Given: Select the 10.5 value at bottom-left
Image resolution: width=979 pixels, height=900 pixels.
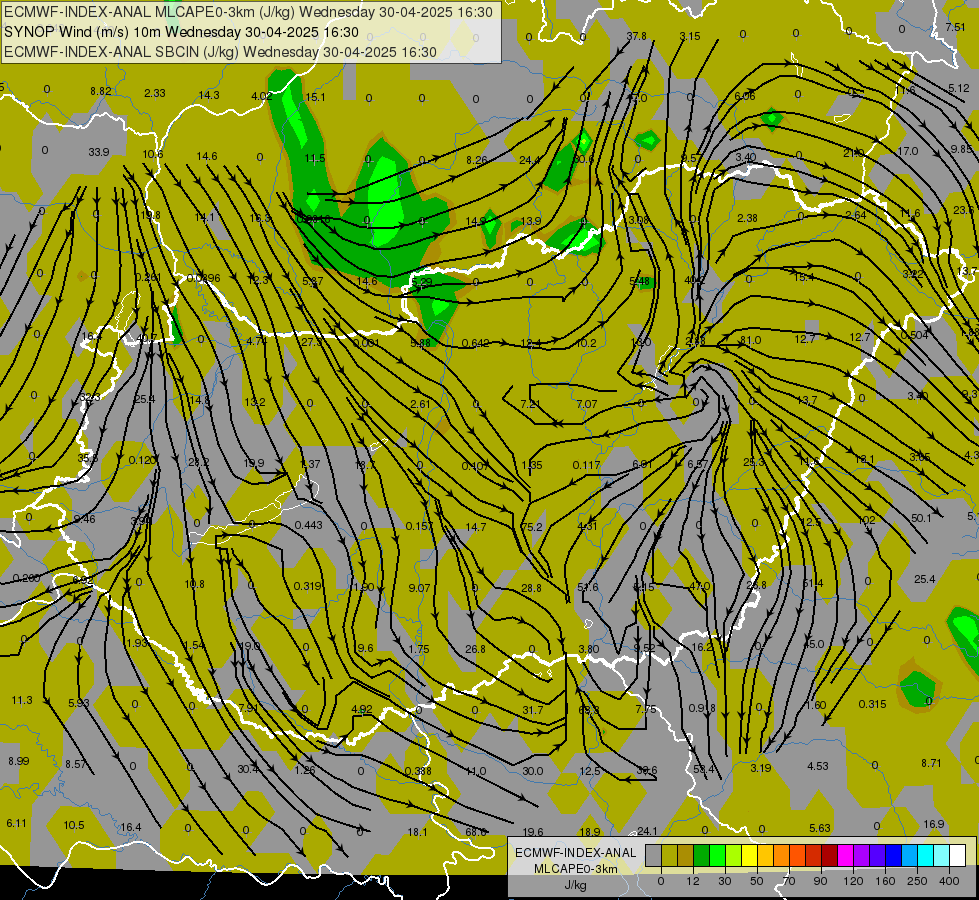Looking at the screenshot, I should [x=74, y=825].
